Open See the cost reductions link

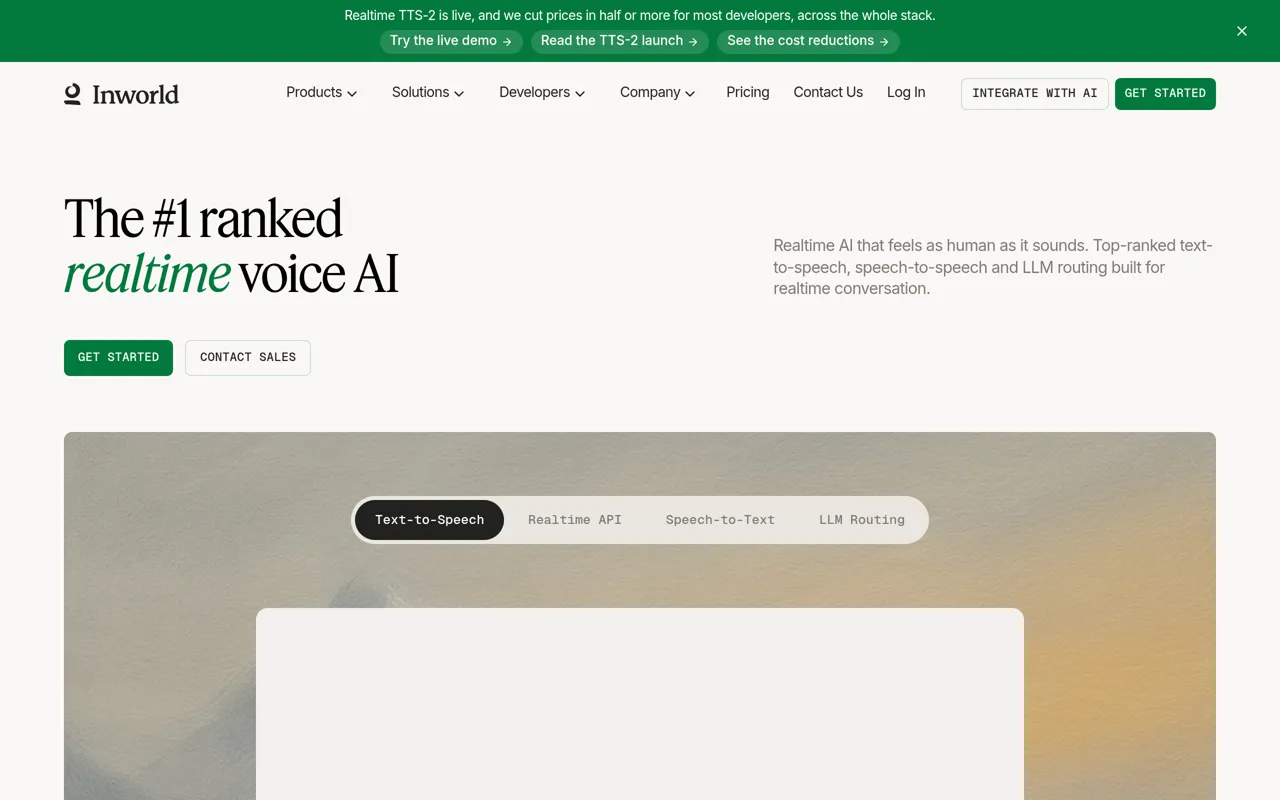pos(808,41)
